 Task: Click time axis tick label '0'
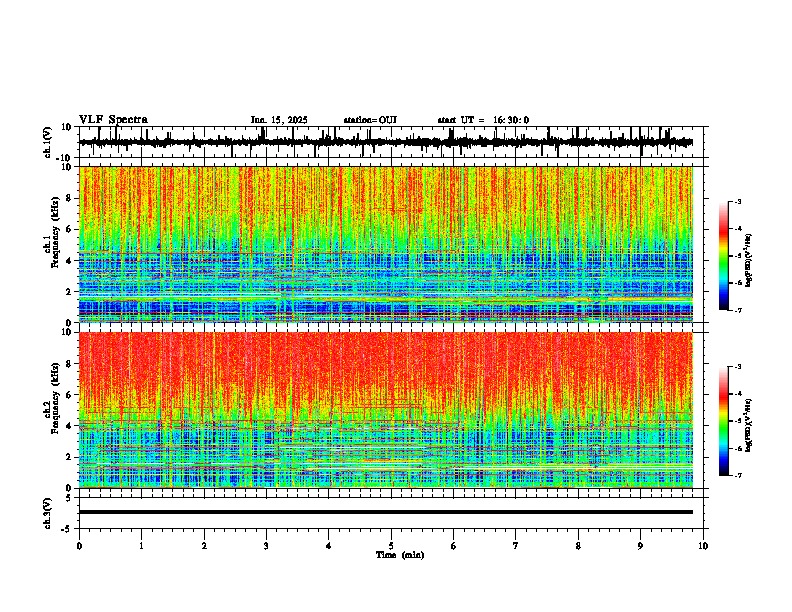[x=79, y=546]
